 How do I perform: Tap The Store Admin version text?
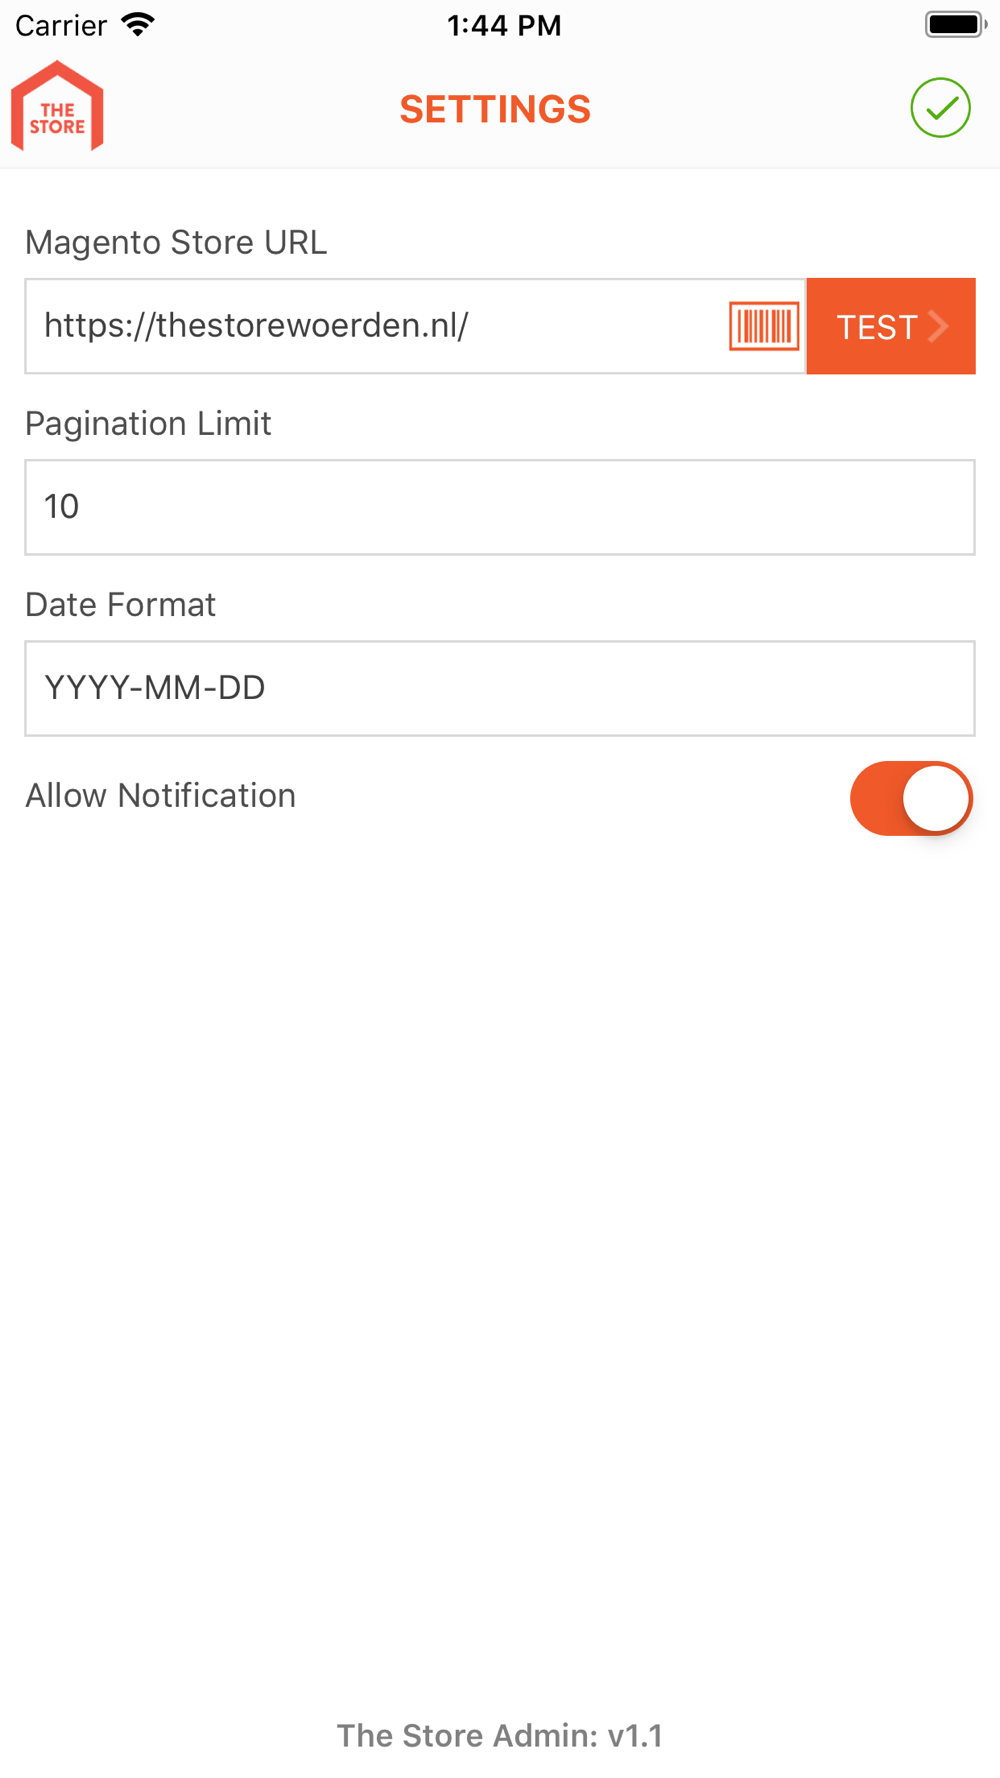500,1735
